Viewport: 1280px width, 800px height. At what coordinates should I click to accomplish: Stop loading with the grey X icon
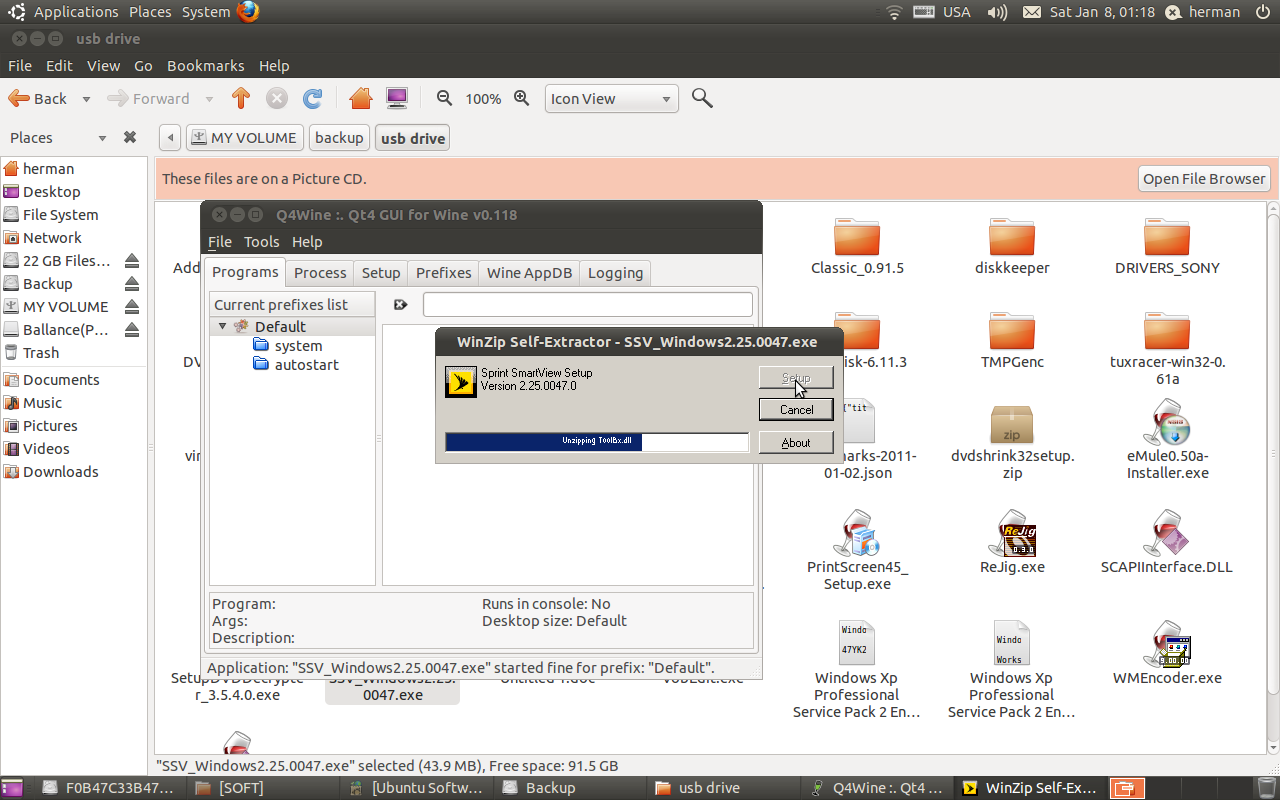tap(277, 98)
